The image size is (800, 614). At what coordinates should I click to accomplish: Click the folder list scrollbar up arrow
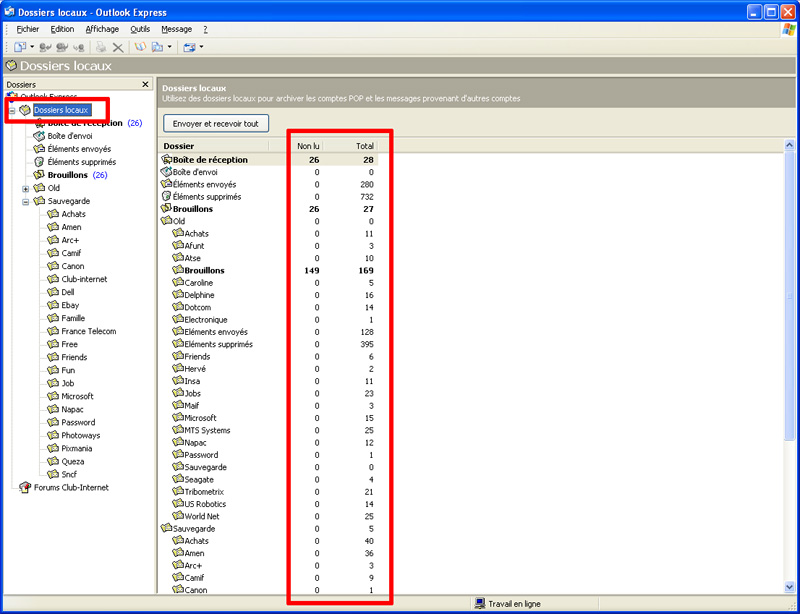pos(790,146)
